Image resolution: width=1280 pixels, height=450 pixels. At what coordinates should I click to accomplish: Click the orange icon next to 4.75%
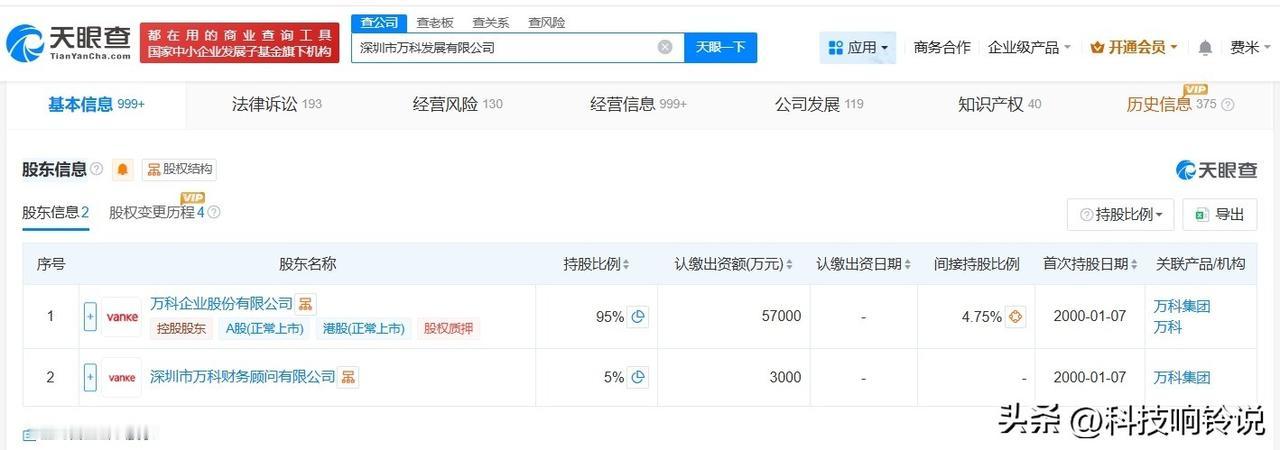1016,316
